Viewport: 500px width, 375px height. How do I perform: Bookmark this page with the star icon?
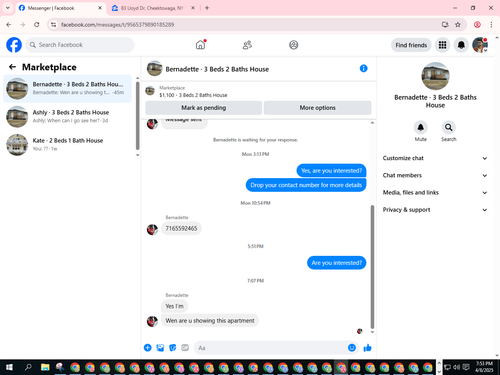click(x=458, y=24)
